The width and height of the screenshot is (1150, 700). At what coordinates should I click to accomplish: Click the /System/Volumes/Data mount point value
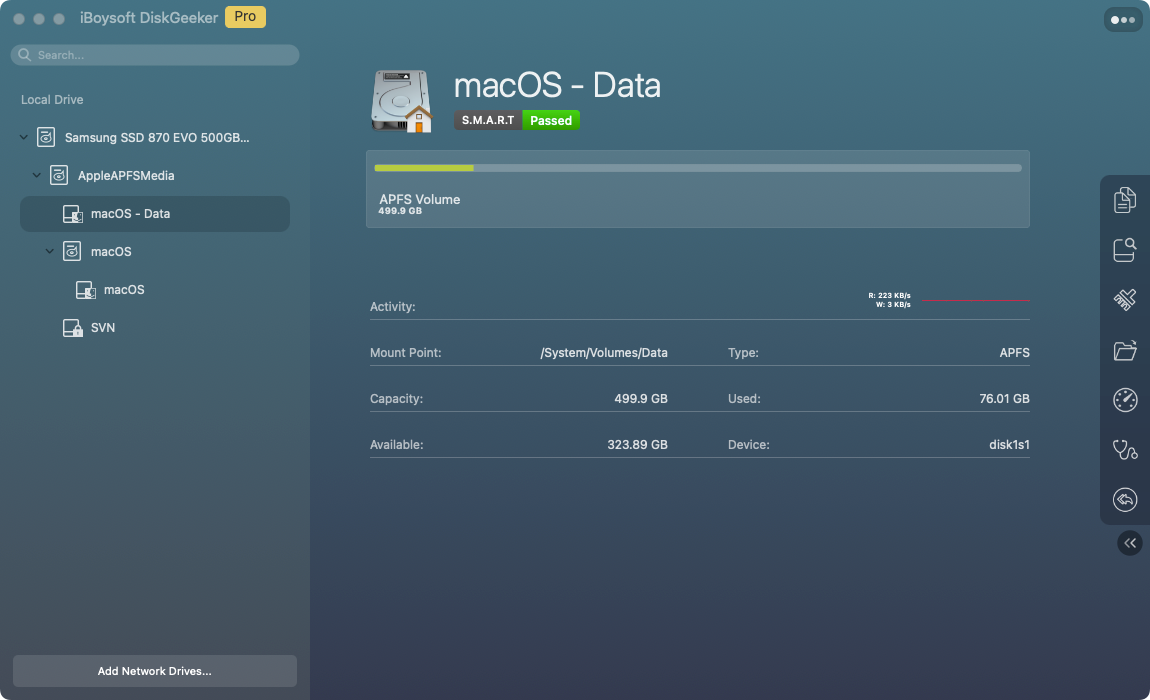(604, 353)
